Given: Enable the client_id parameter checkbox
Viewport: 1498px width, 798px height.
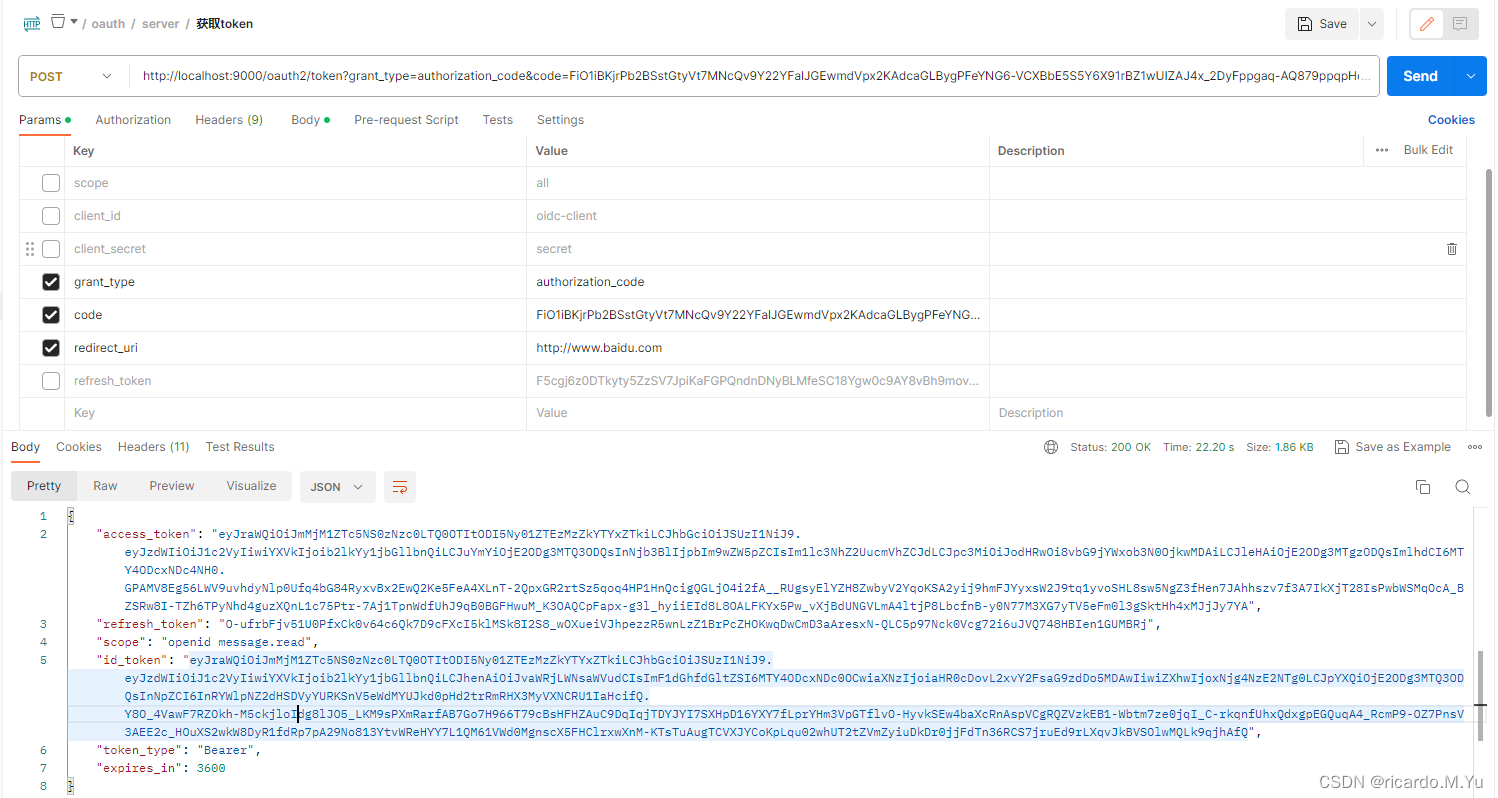Looking at the screenshot, I should pos(50,216).
